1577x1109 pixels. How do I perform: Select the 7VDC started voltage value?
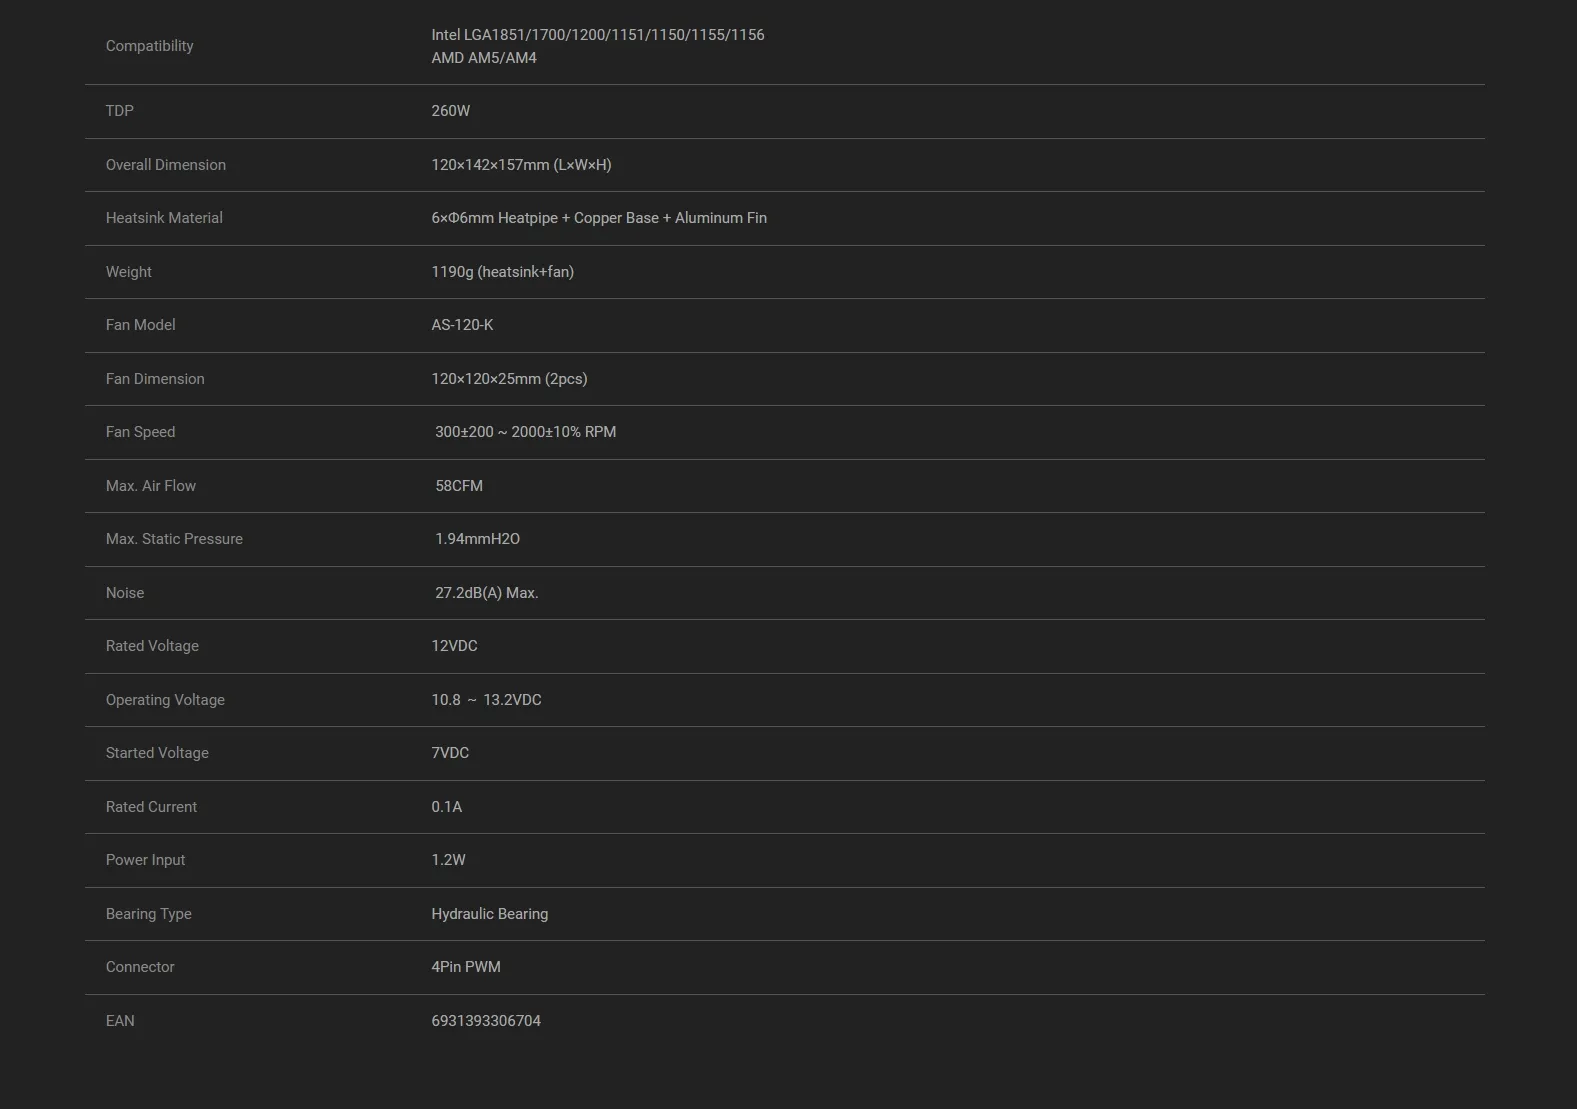[450, 753]
